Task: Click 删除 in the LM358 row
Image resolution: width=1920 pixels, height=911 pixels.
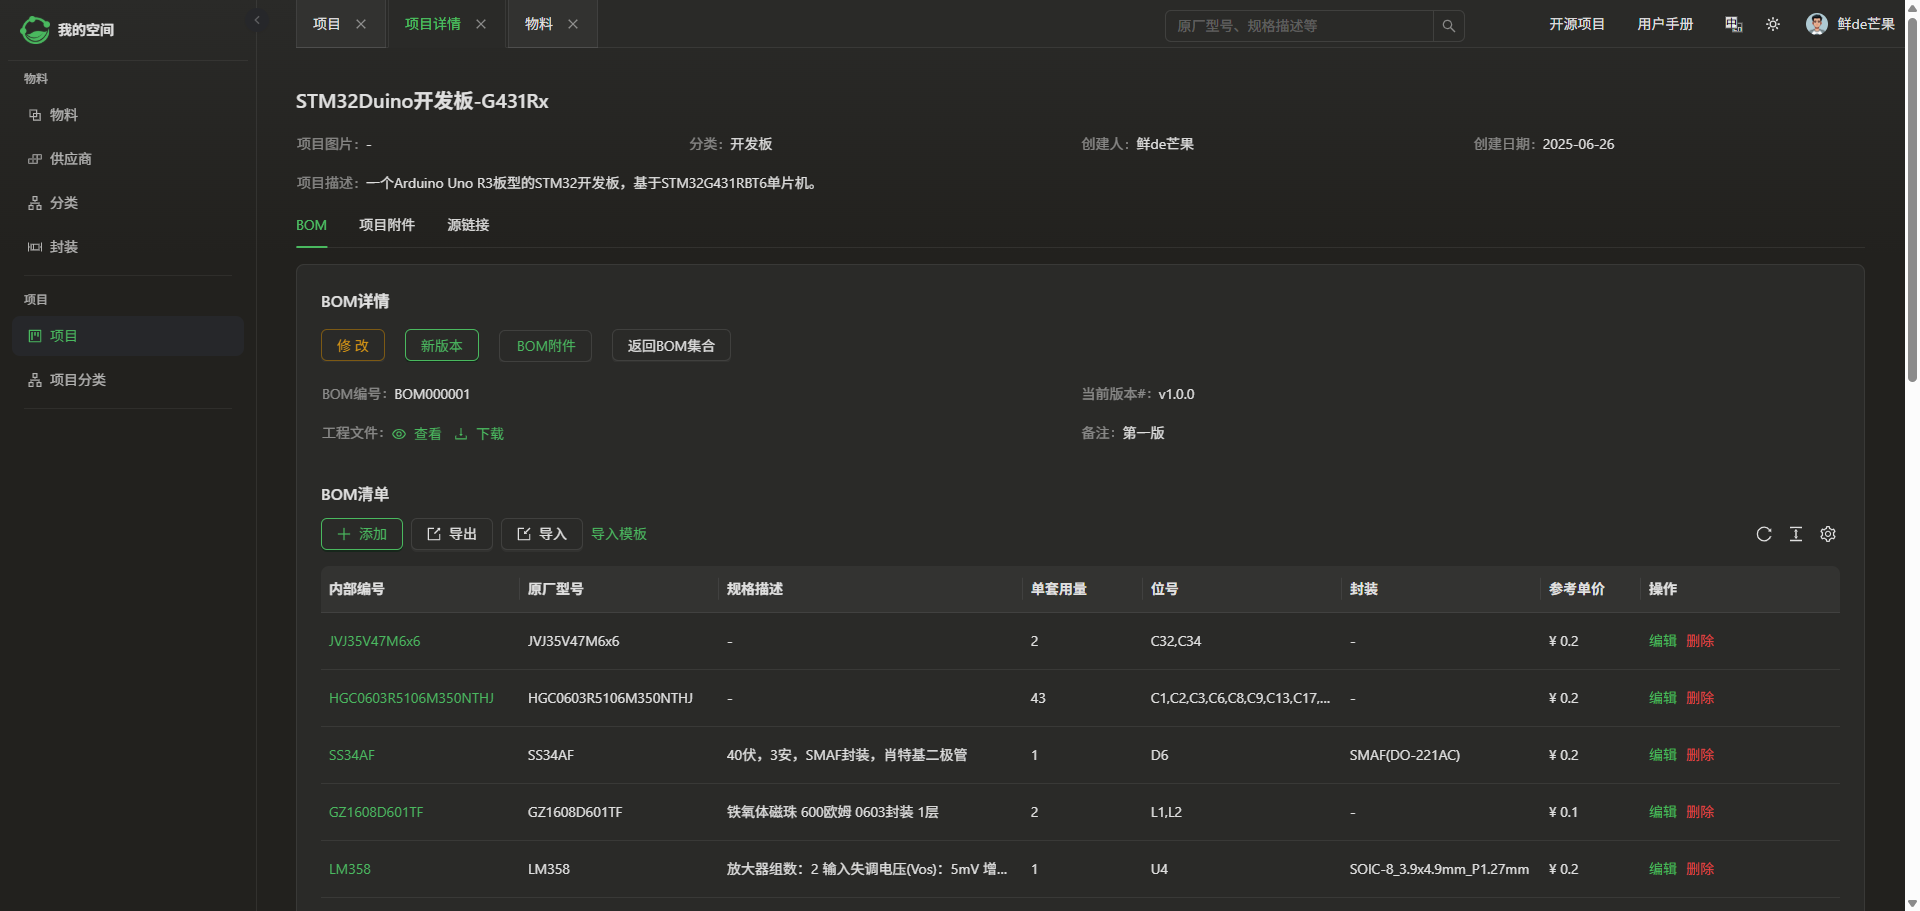Action: click(1700, 869)
